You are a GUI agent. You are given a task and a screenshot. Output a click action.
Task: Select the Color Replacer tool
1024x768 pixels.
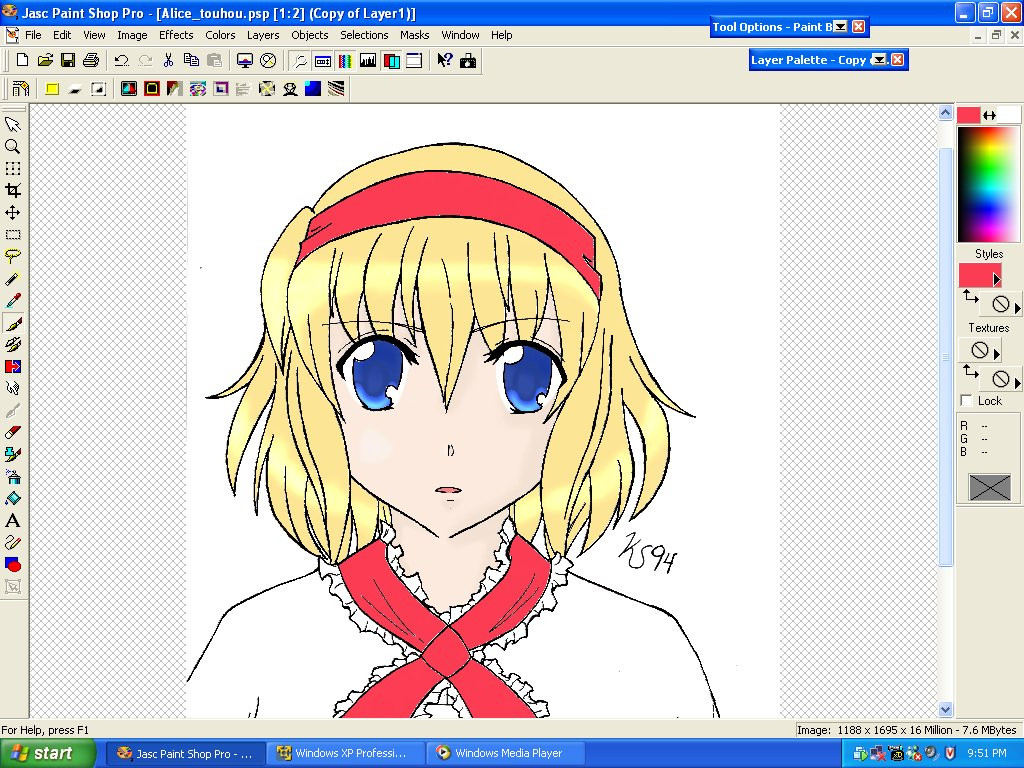pyautogui.click(x=12, y=366)
